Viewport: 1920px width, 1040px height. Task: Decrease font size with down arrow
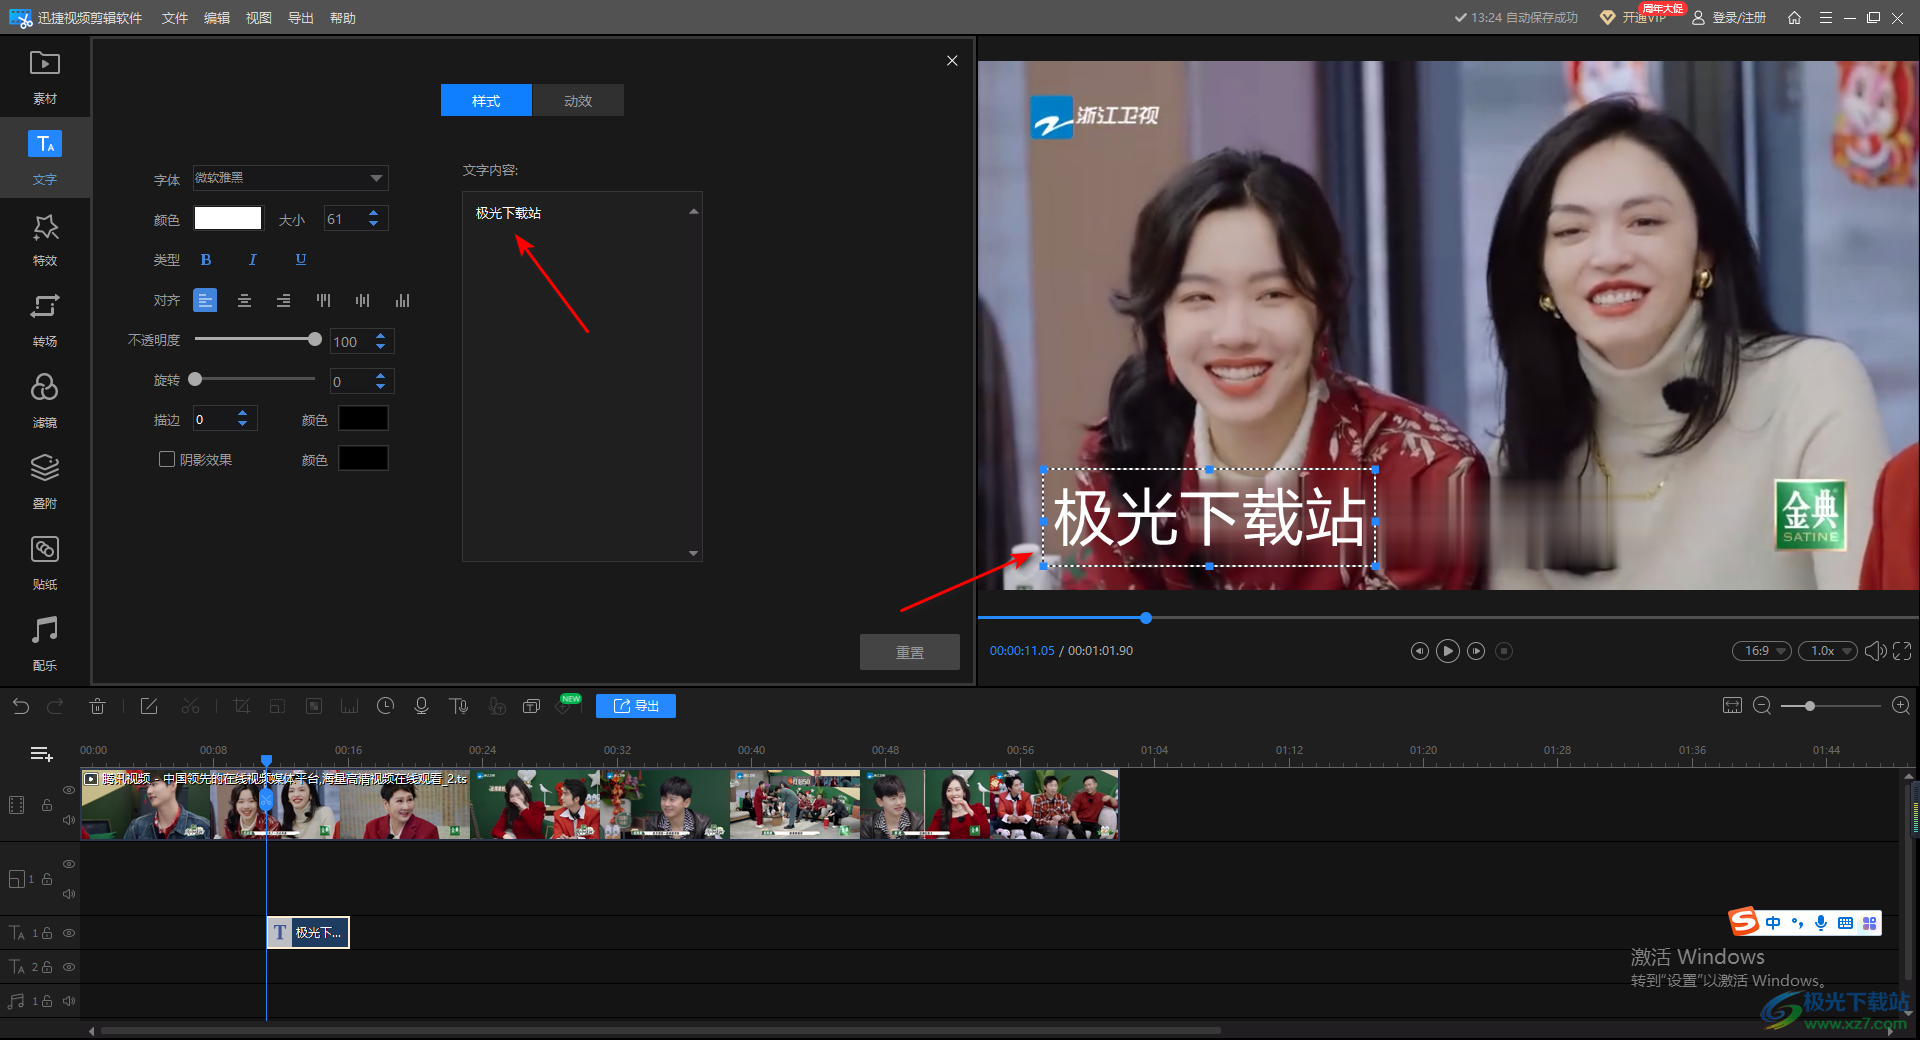(x=374, y=224)
